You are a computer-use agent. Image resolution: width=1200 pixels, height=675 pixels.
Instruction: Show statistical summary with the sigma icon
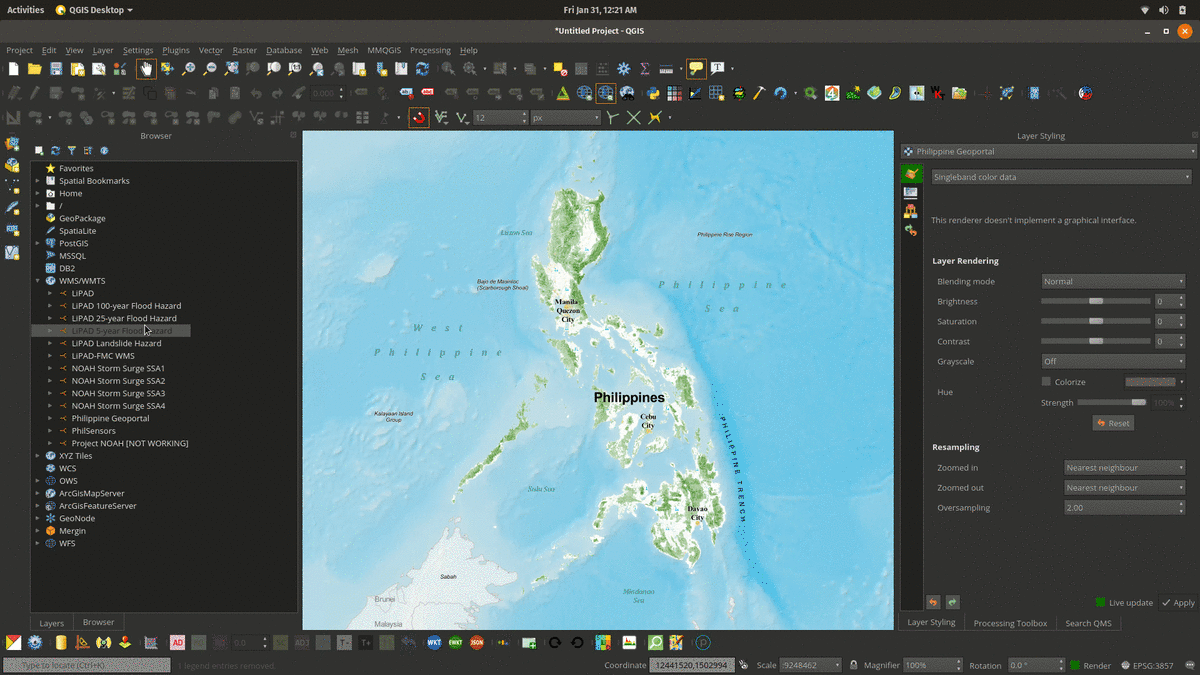(x=645, y=69)
